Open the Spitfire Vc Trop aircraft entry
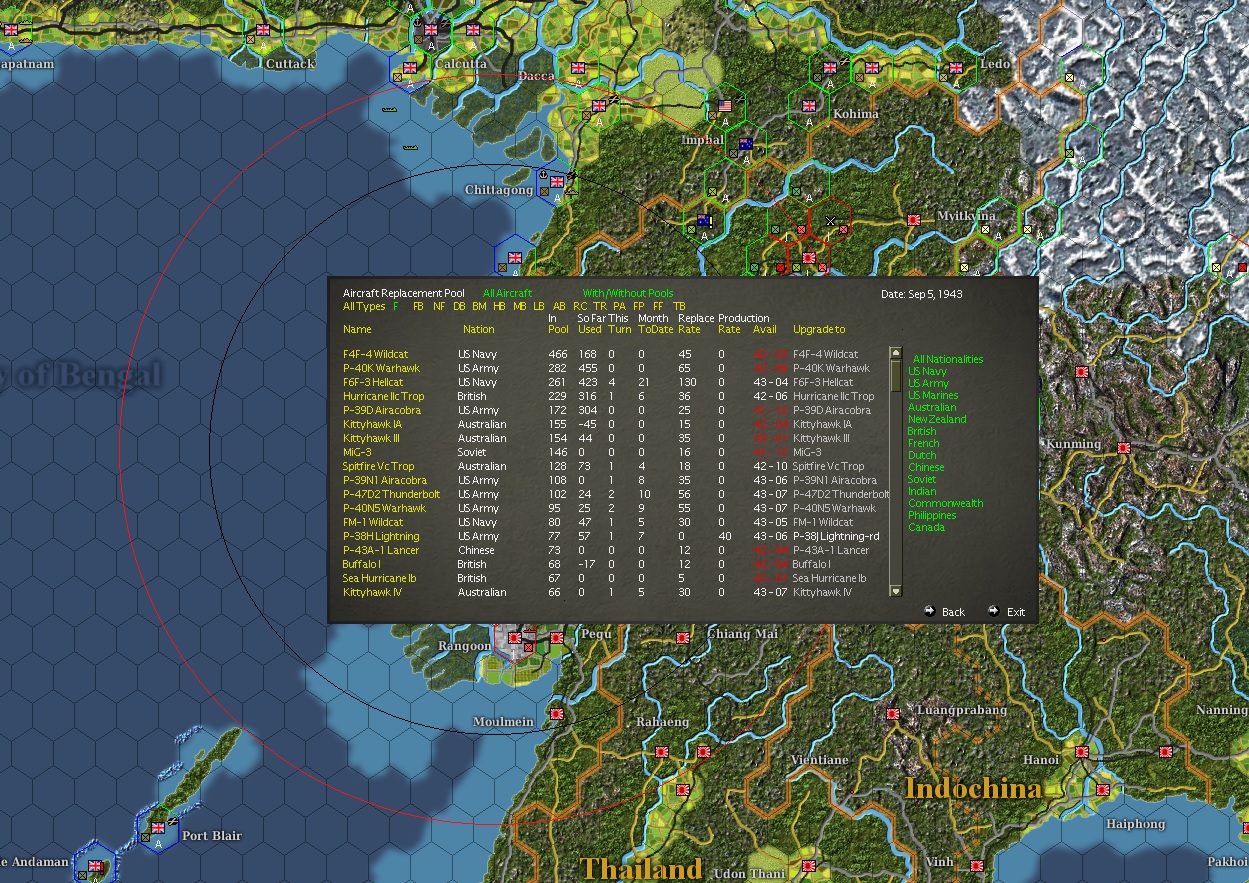The width and height of the screenshot is (1249, 883). [378, 466]
